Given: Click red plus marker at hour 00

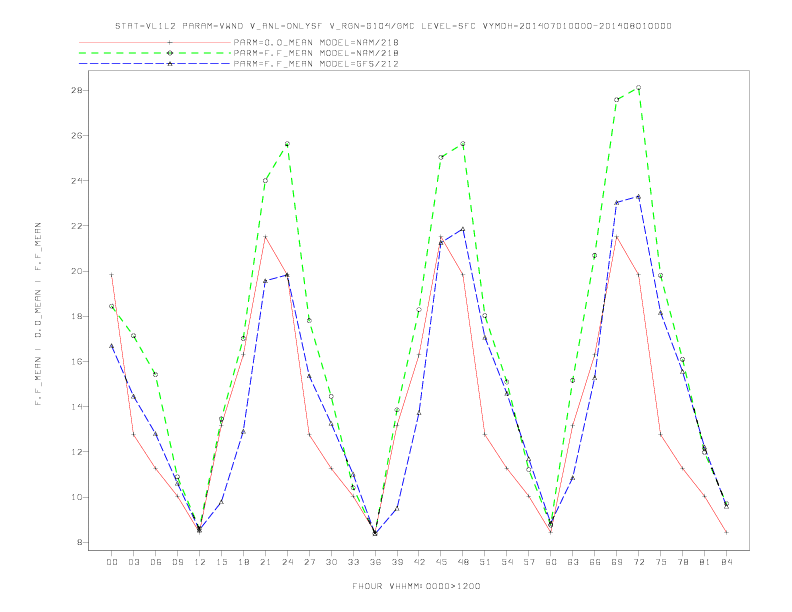Looking at the screenshot, I should click(x=112, y=275).
